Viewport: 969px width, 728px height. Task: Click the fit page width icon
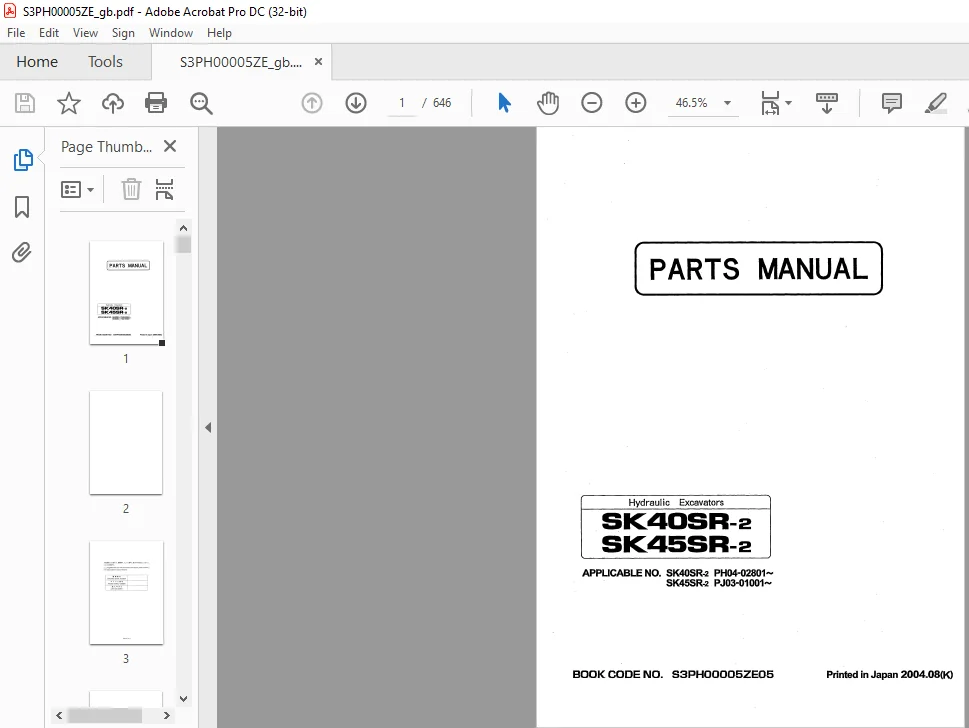coord(770,103)
